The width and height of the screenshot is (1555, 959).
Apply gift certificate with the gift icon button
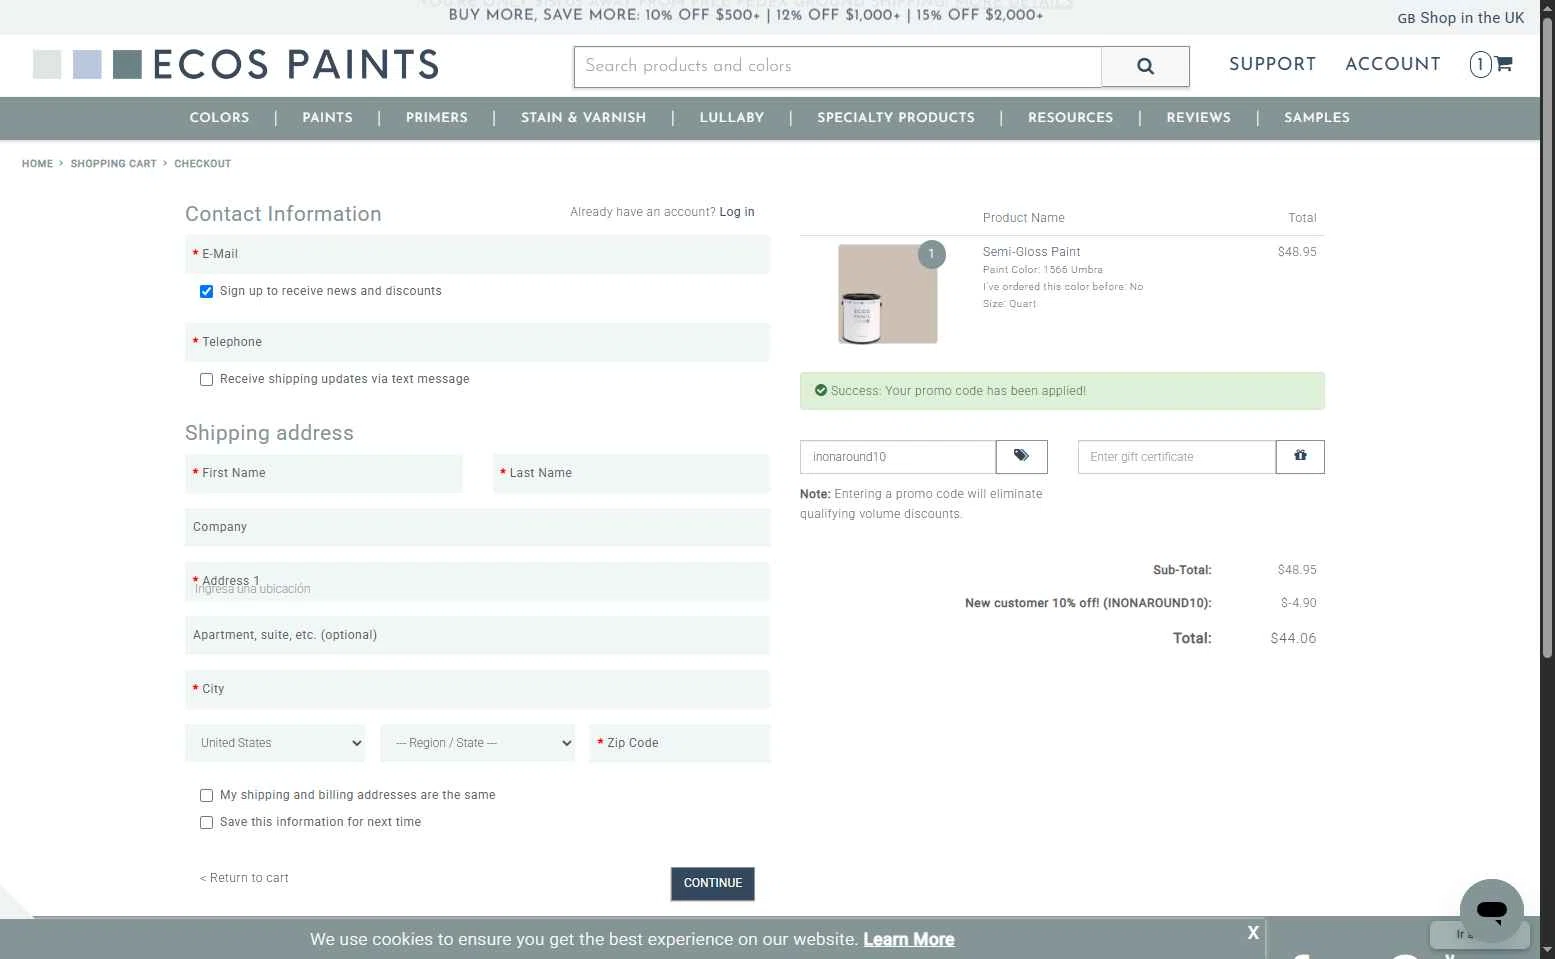1300,457
